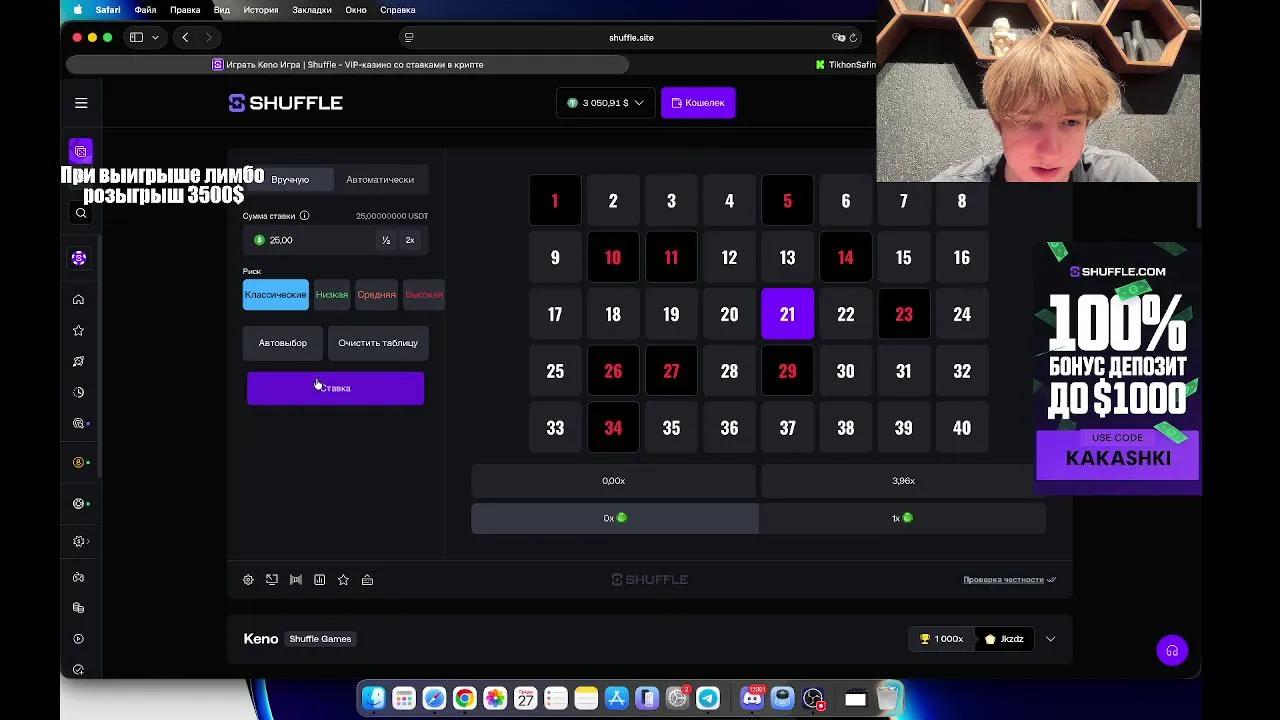Open the gear icon in the game footer toolbar
This screenshot has height=720, width=1280.
pos(248,580)
